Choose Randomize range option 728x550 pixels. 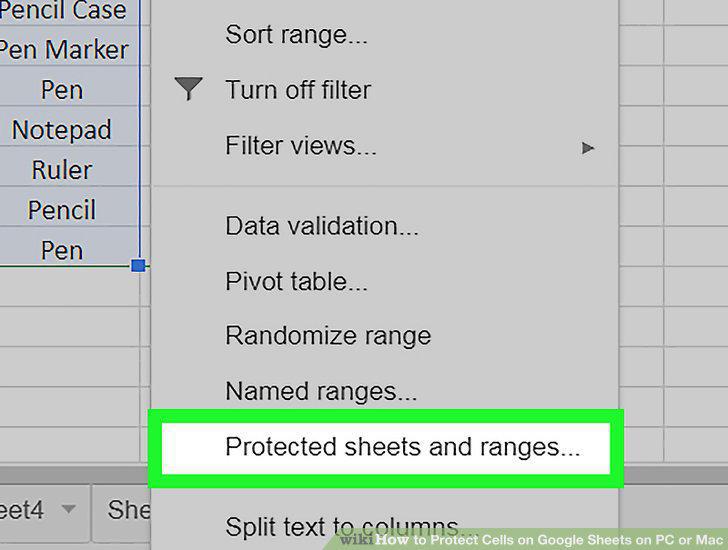coord(328,336)
